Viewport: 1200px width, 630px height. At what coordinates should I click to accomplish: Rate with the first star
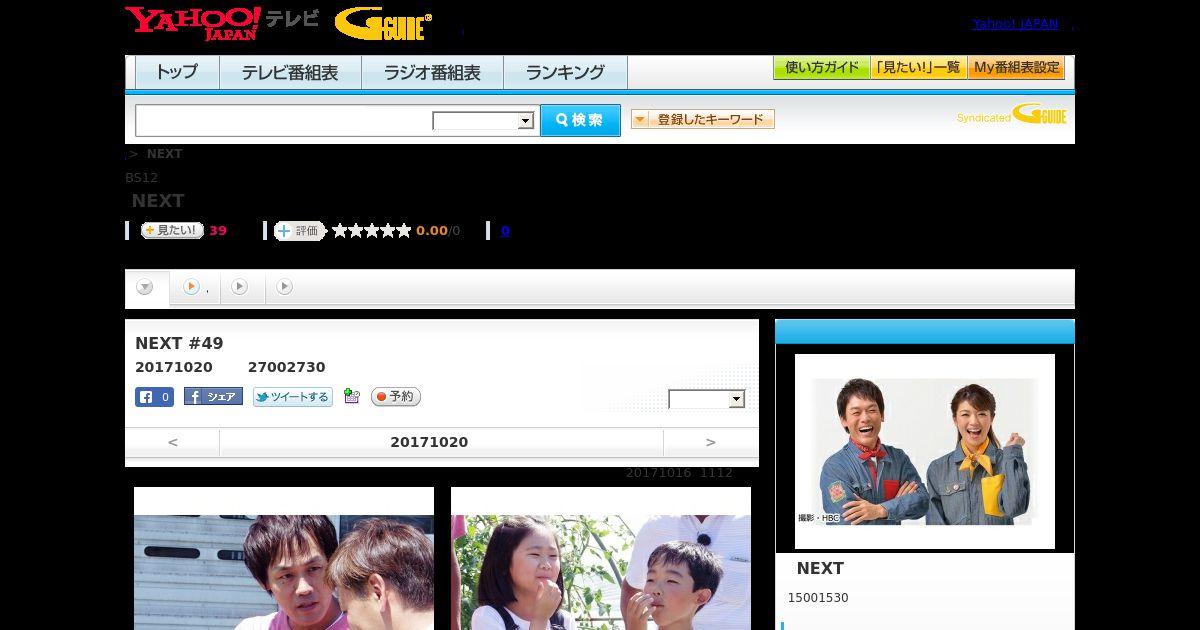(x=340, y=231)
